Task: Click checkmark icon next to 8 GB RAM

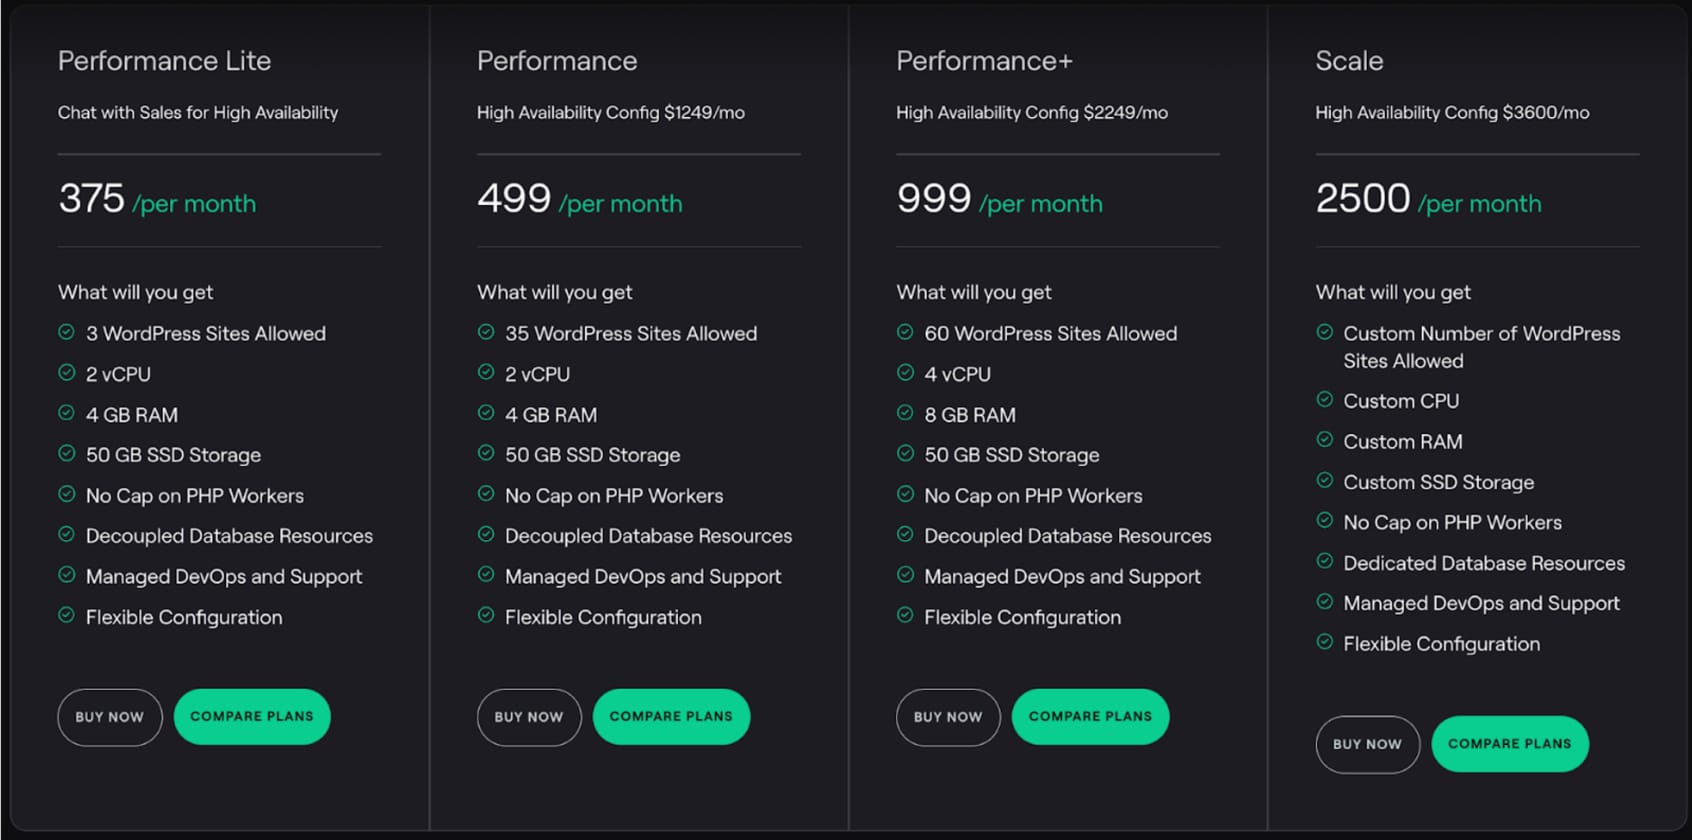Action: (x=905, y=413)
